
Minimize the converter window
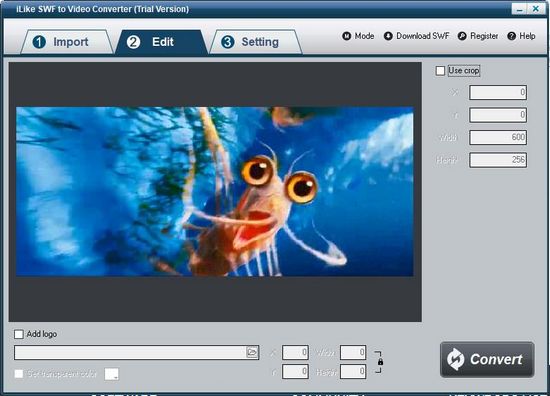519,9
